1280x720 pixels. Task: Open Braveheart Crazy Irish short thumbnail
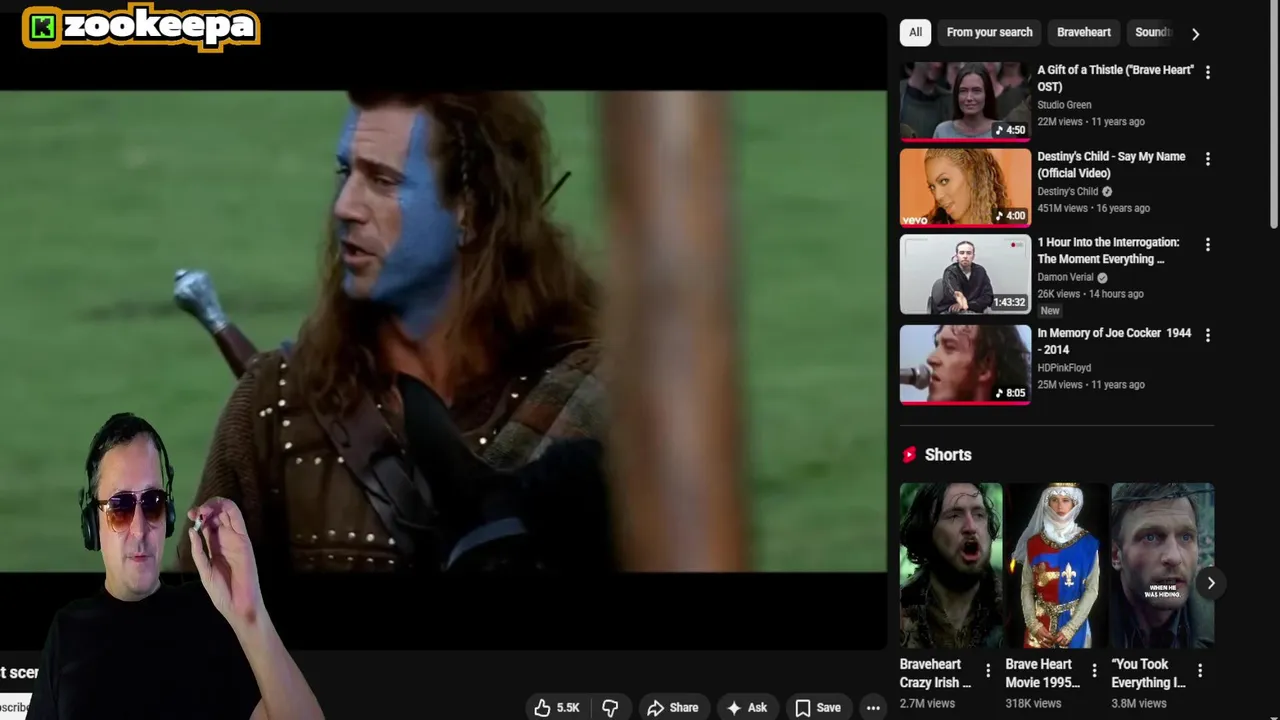tap(950, 565)
